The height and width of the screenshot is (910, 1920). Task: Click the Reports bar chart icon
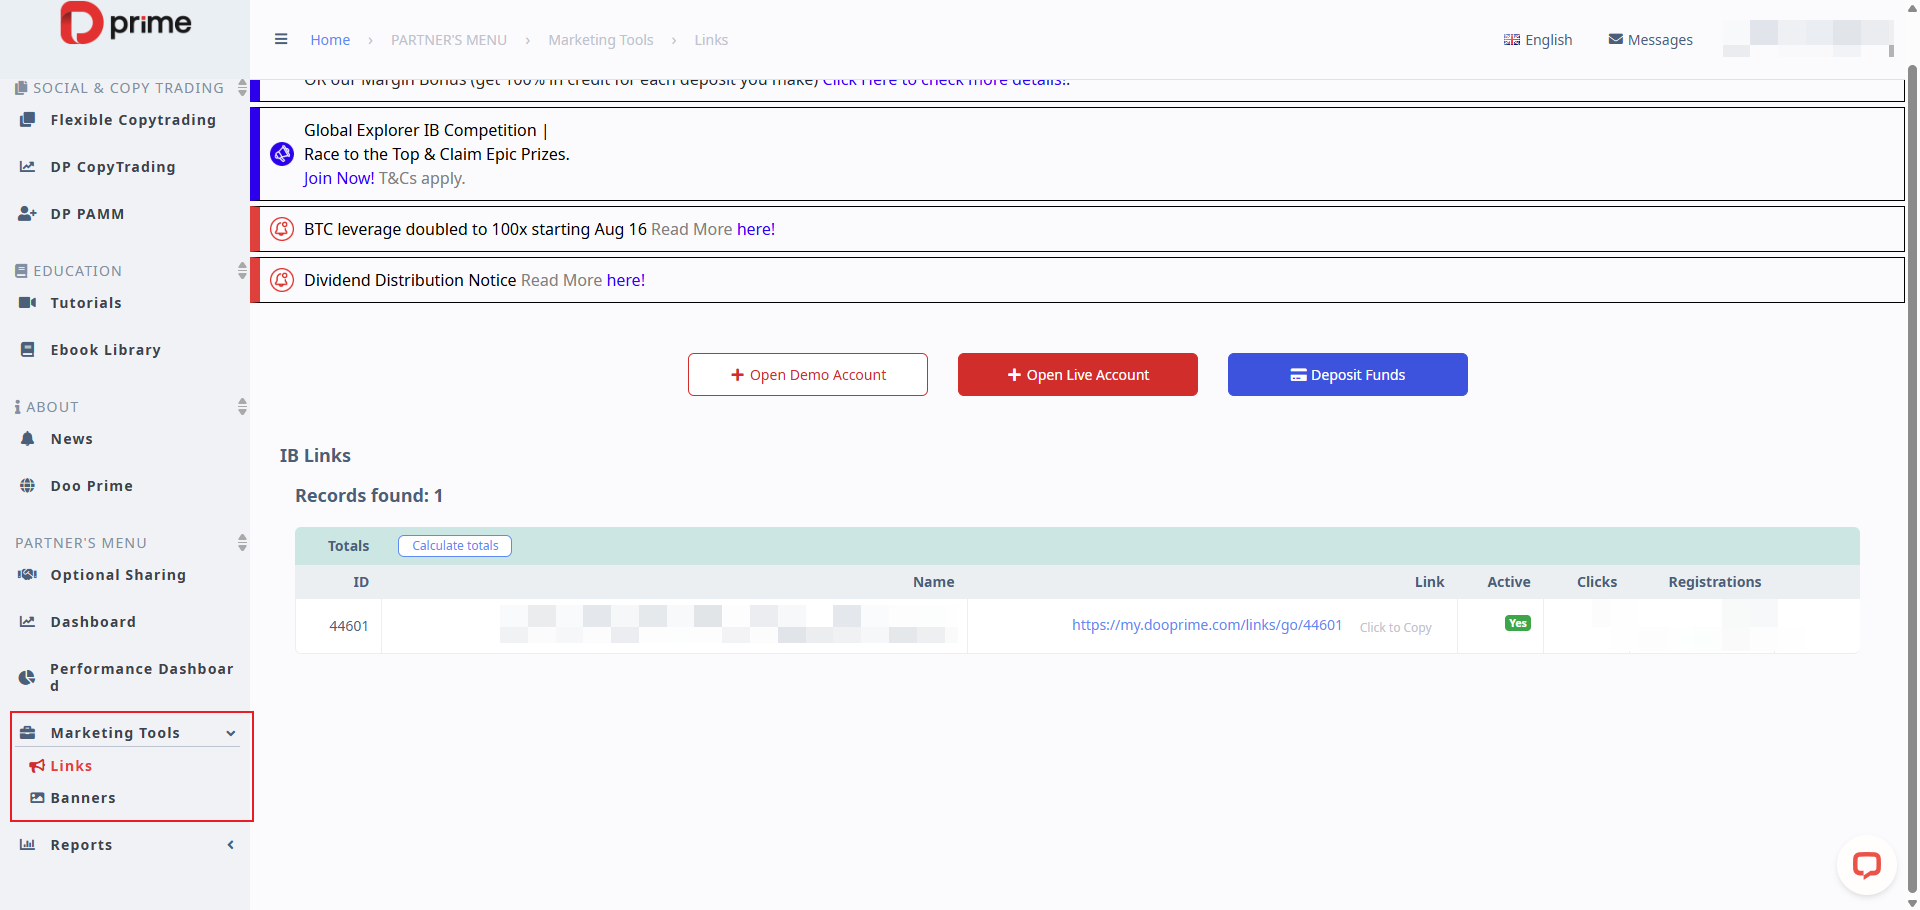(x=28, y=845)
